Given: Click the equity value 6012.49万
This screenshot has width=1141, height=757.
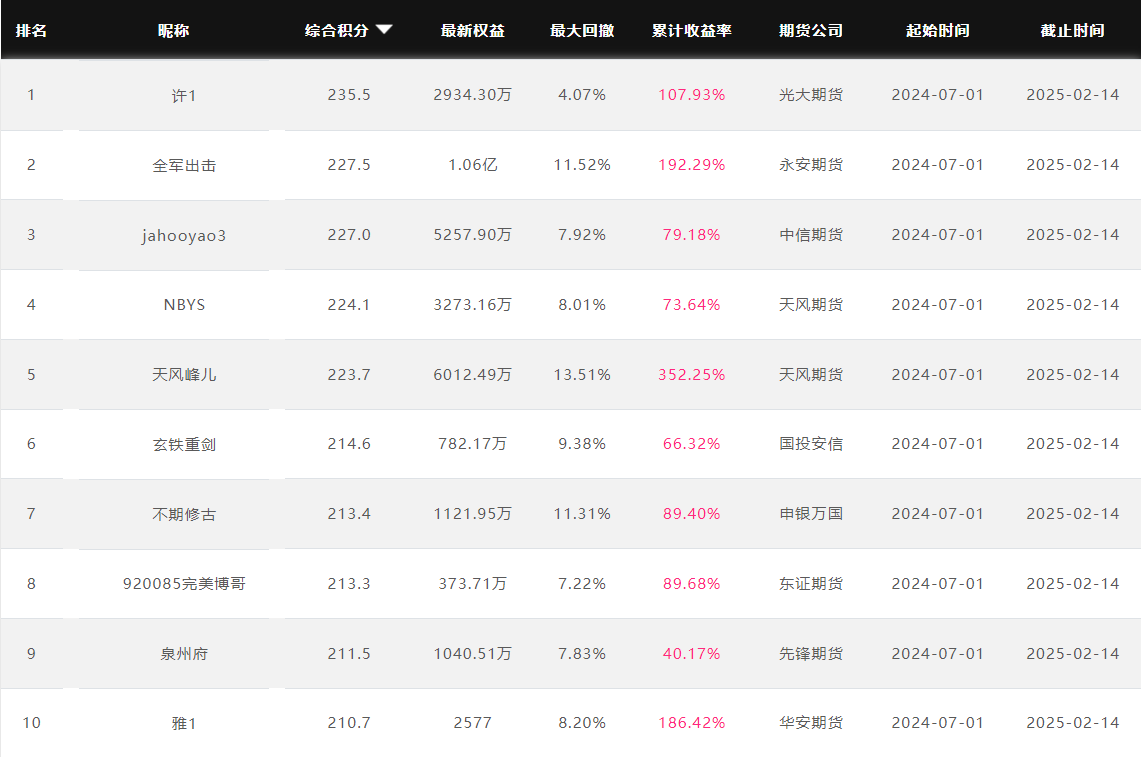Looking at the screenshot, I should click(472, 374).
